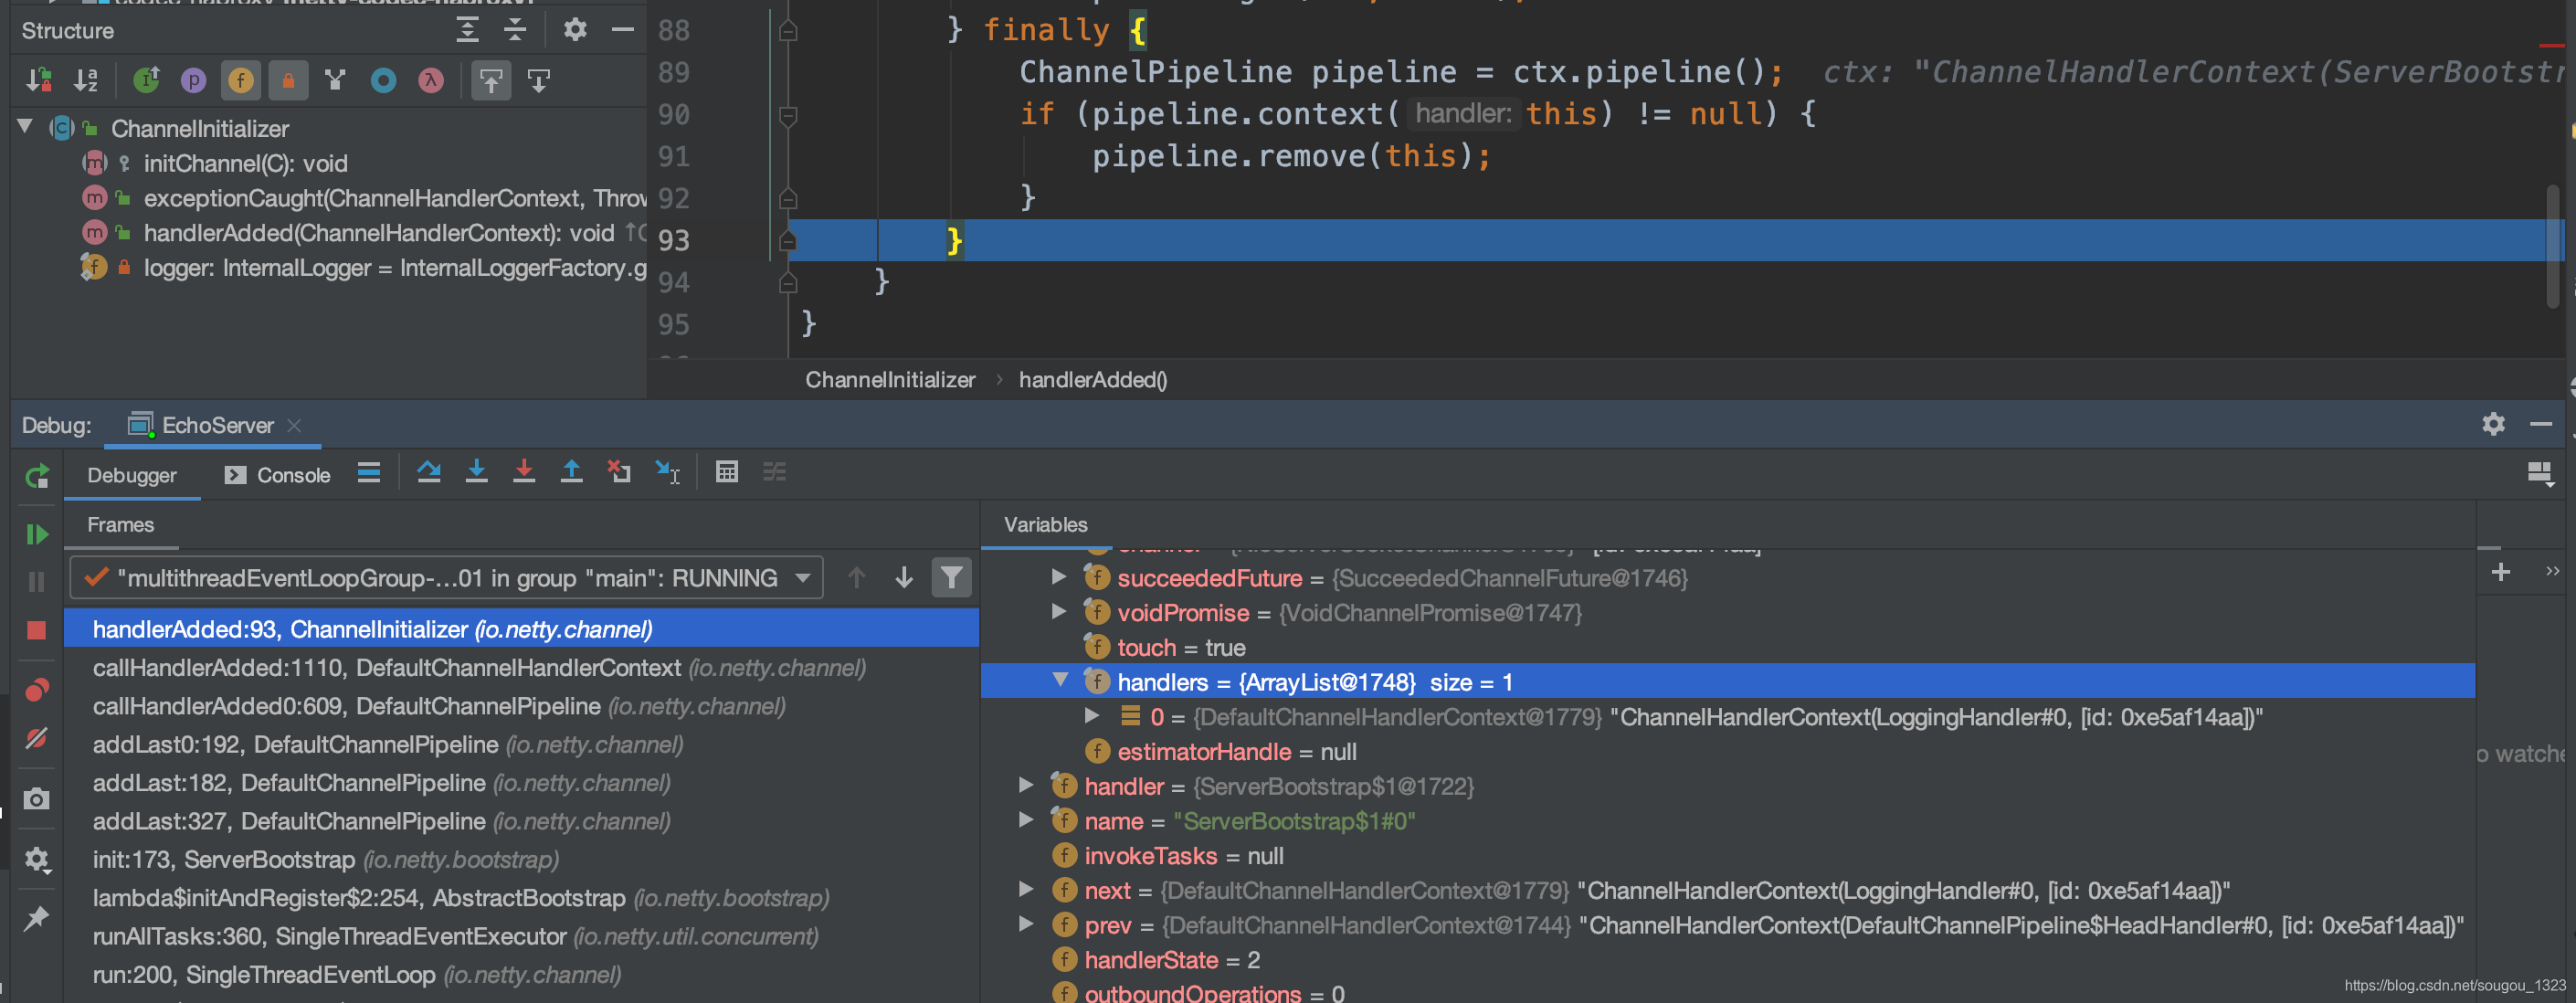The height and width of the screenshot is (1003, 2576).
Task: Get thread dump camera icon
Action: [37, 799]
